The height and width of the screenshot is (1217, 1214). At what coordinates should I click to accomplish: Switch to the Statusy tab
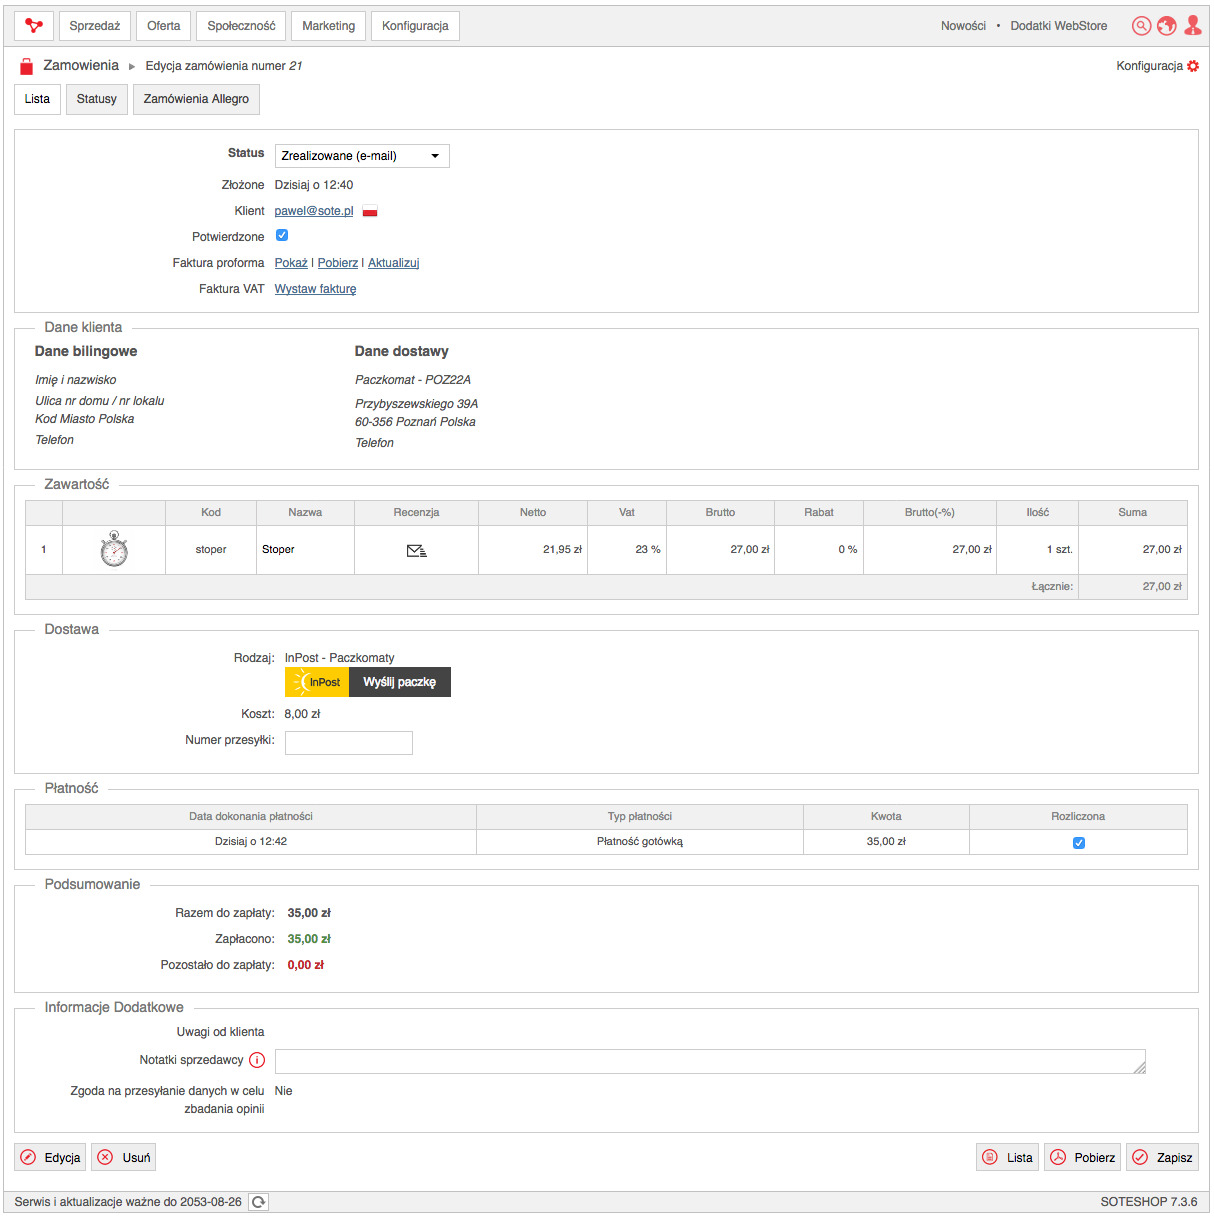coord(97,99)
